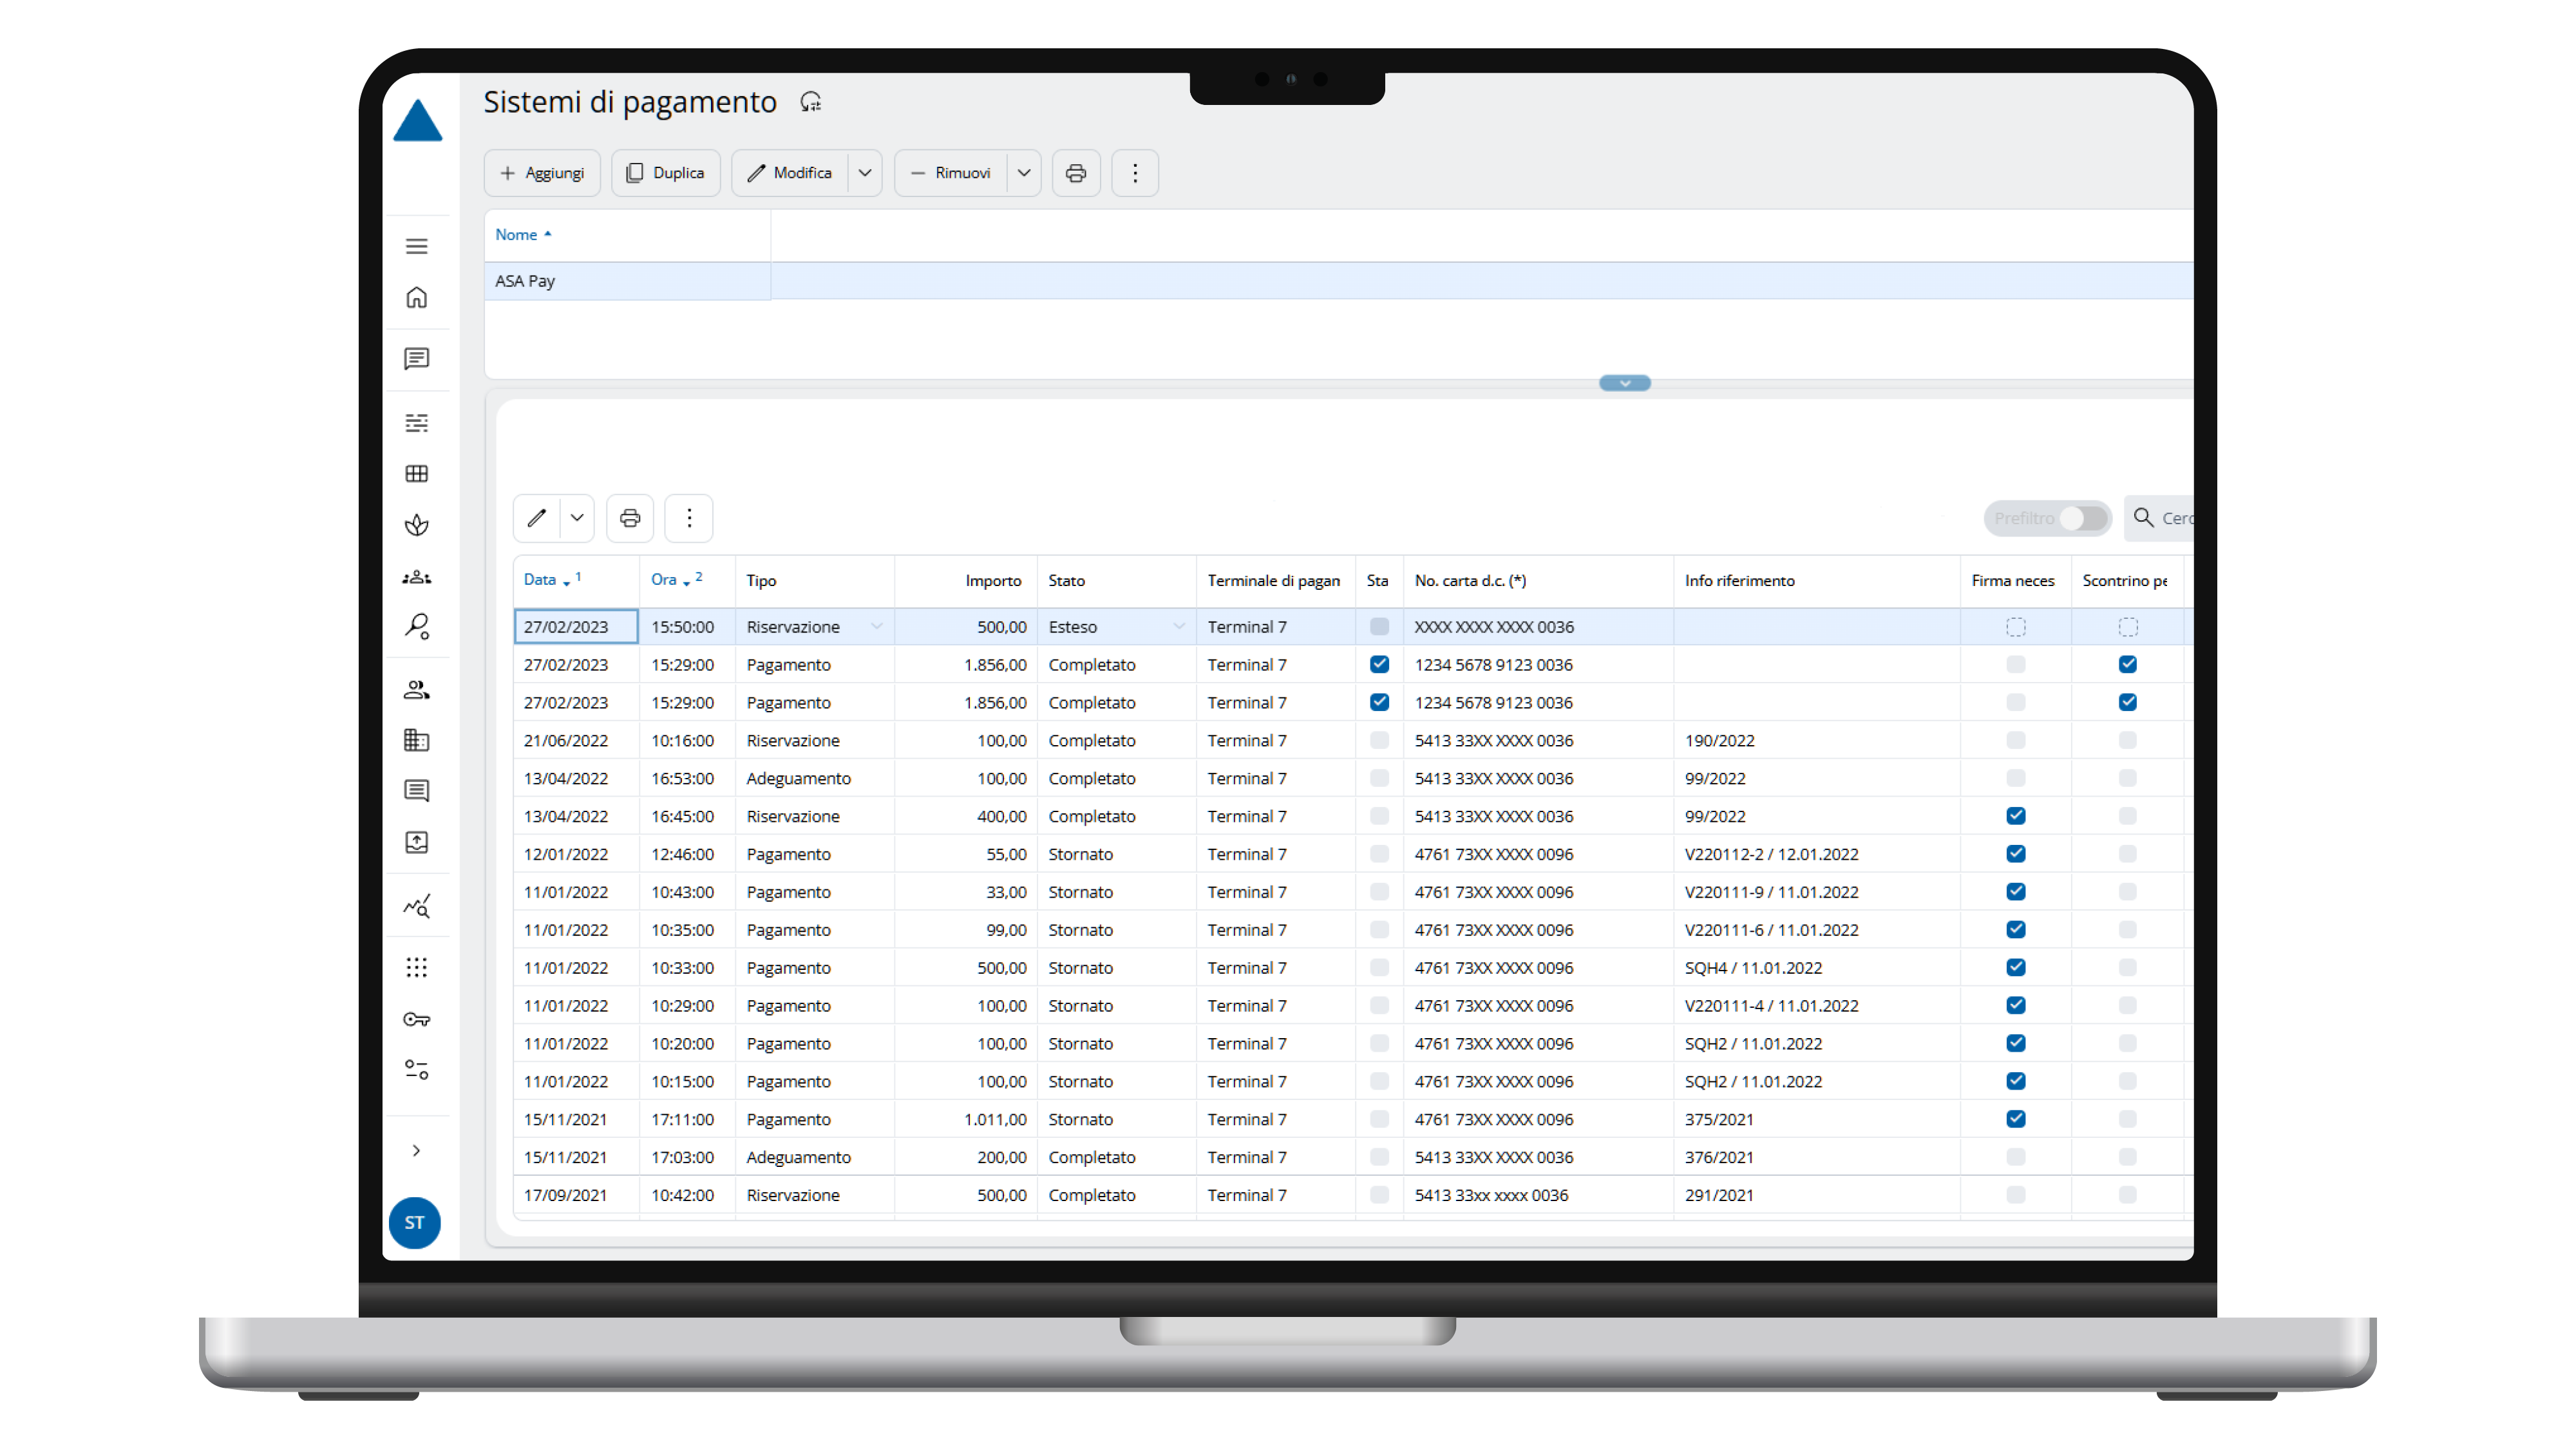Toggle Firma checkbox for 99/2022 Riservazione row
Image resolution: width=2576 pixels, height=1449 pixels.
point(2016,816)
